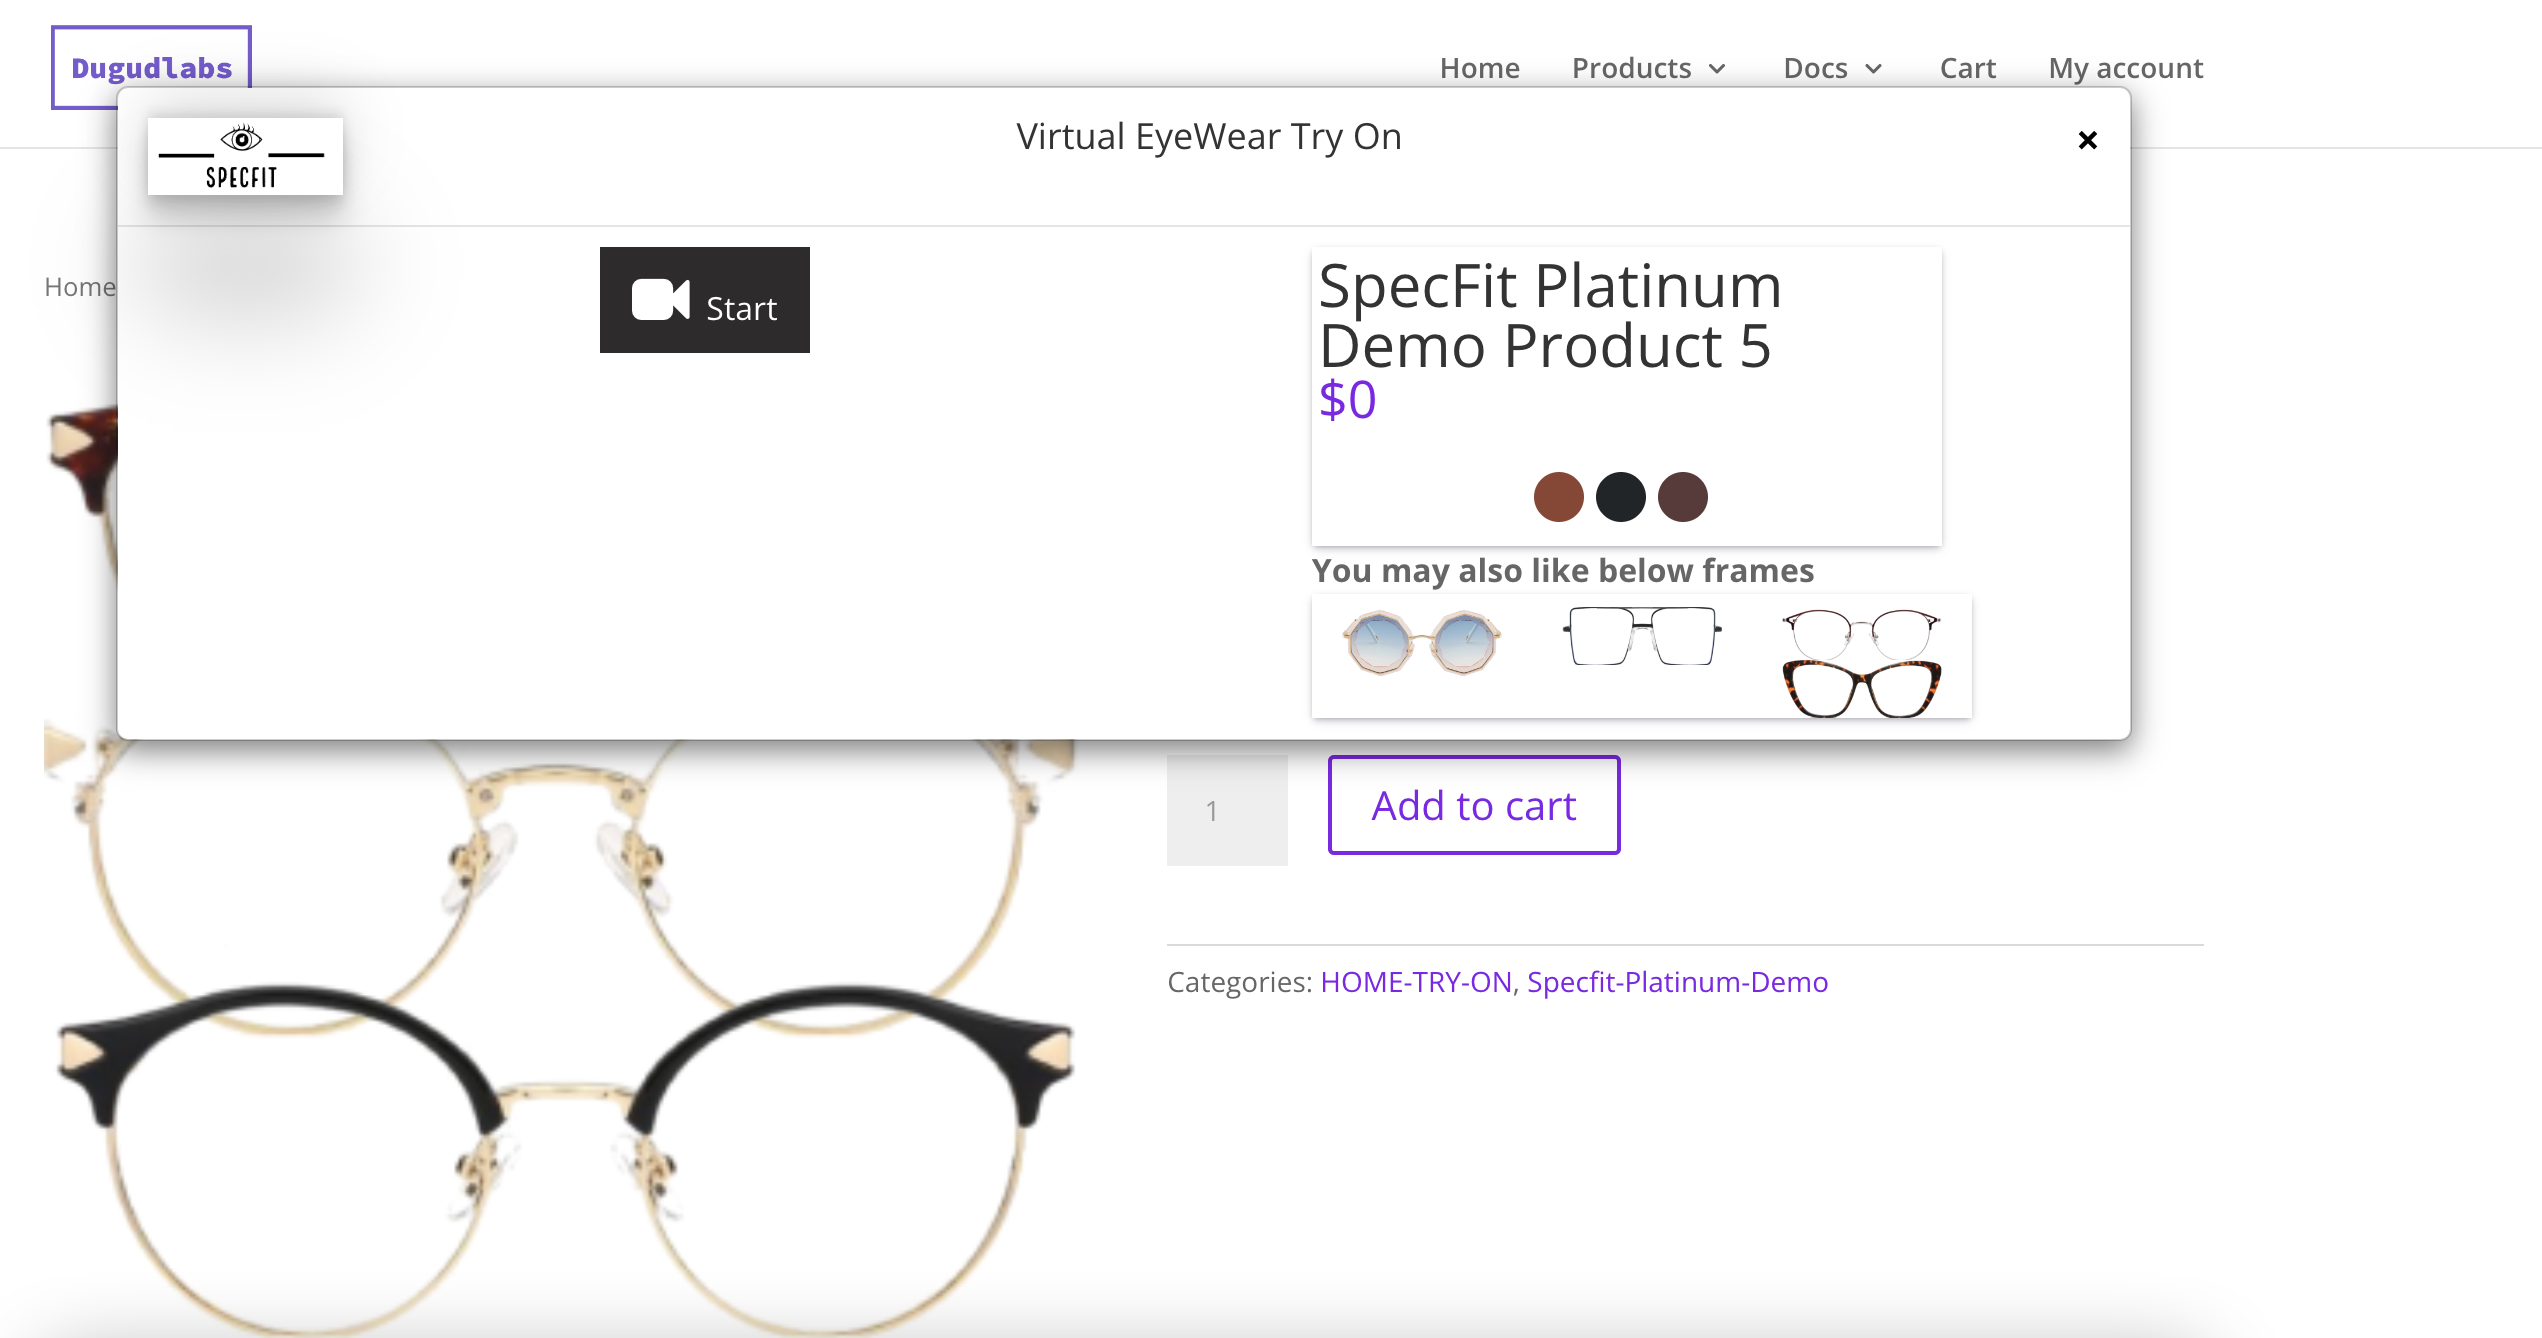Click the Cart navigation menu item

pyautogui.click(x=1967, y=67)
